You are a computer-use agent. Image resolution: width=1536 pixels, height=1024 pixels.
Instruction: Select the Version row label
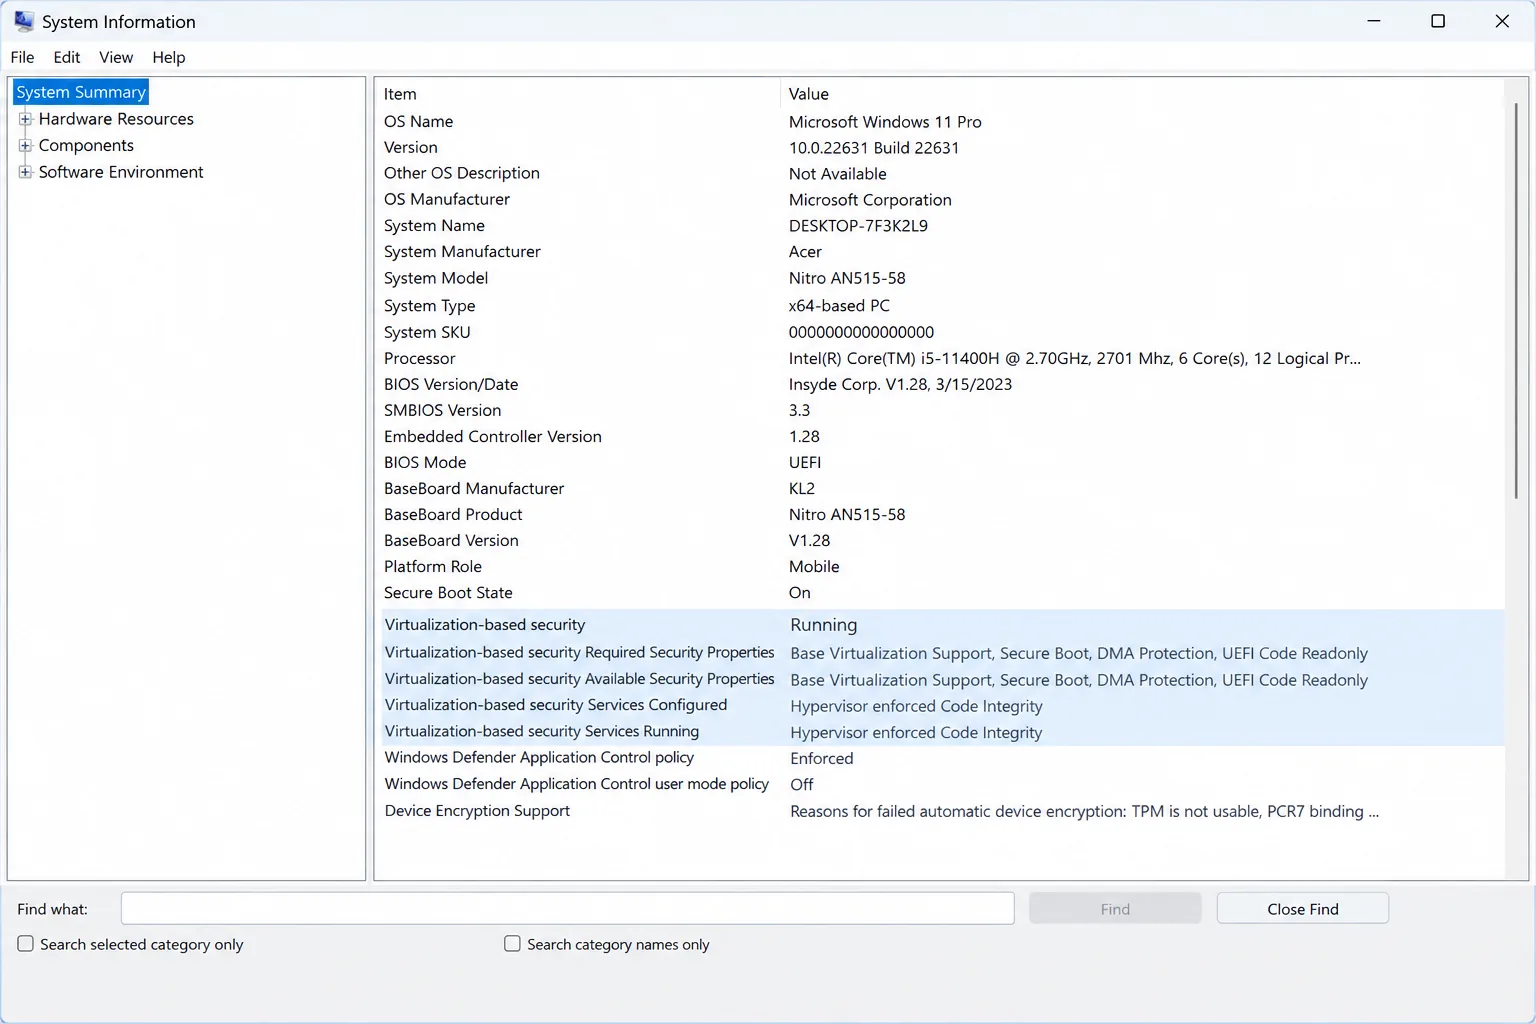click(411, 148)
